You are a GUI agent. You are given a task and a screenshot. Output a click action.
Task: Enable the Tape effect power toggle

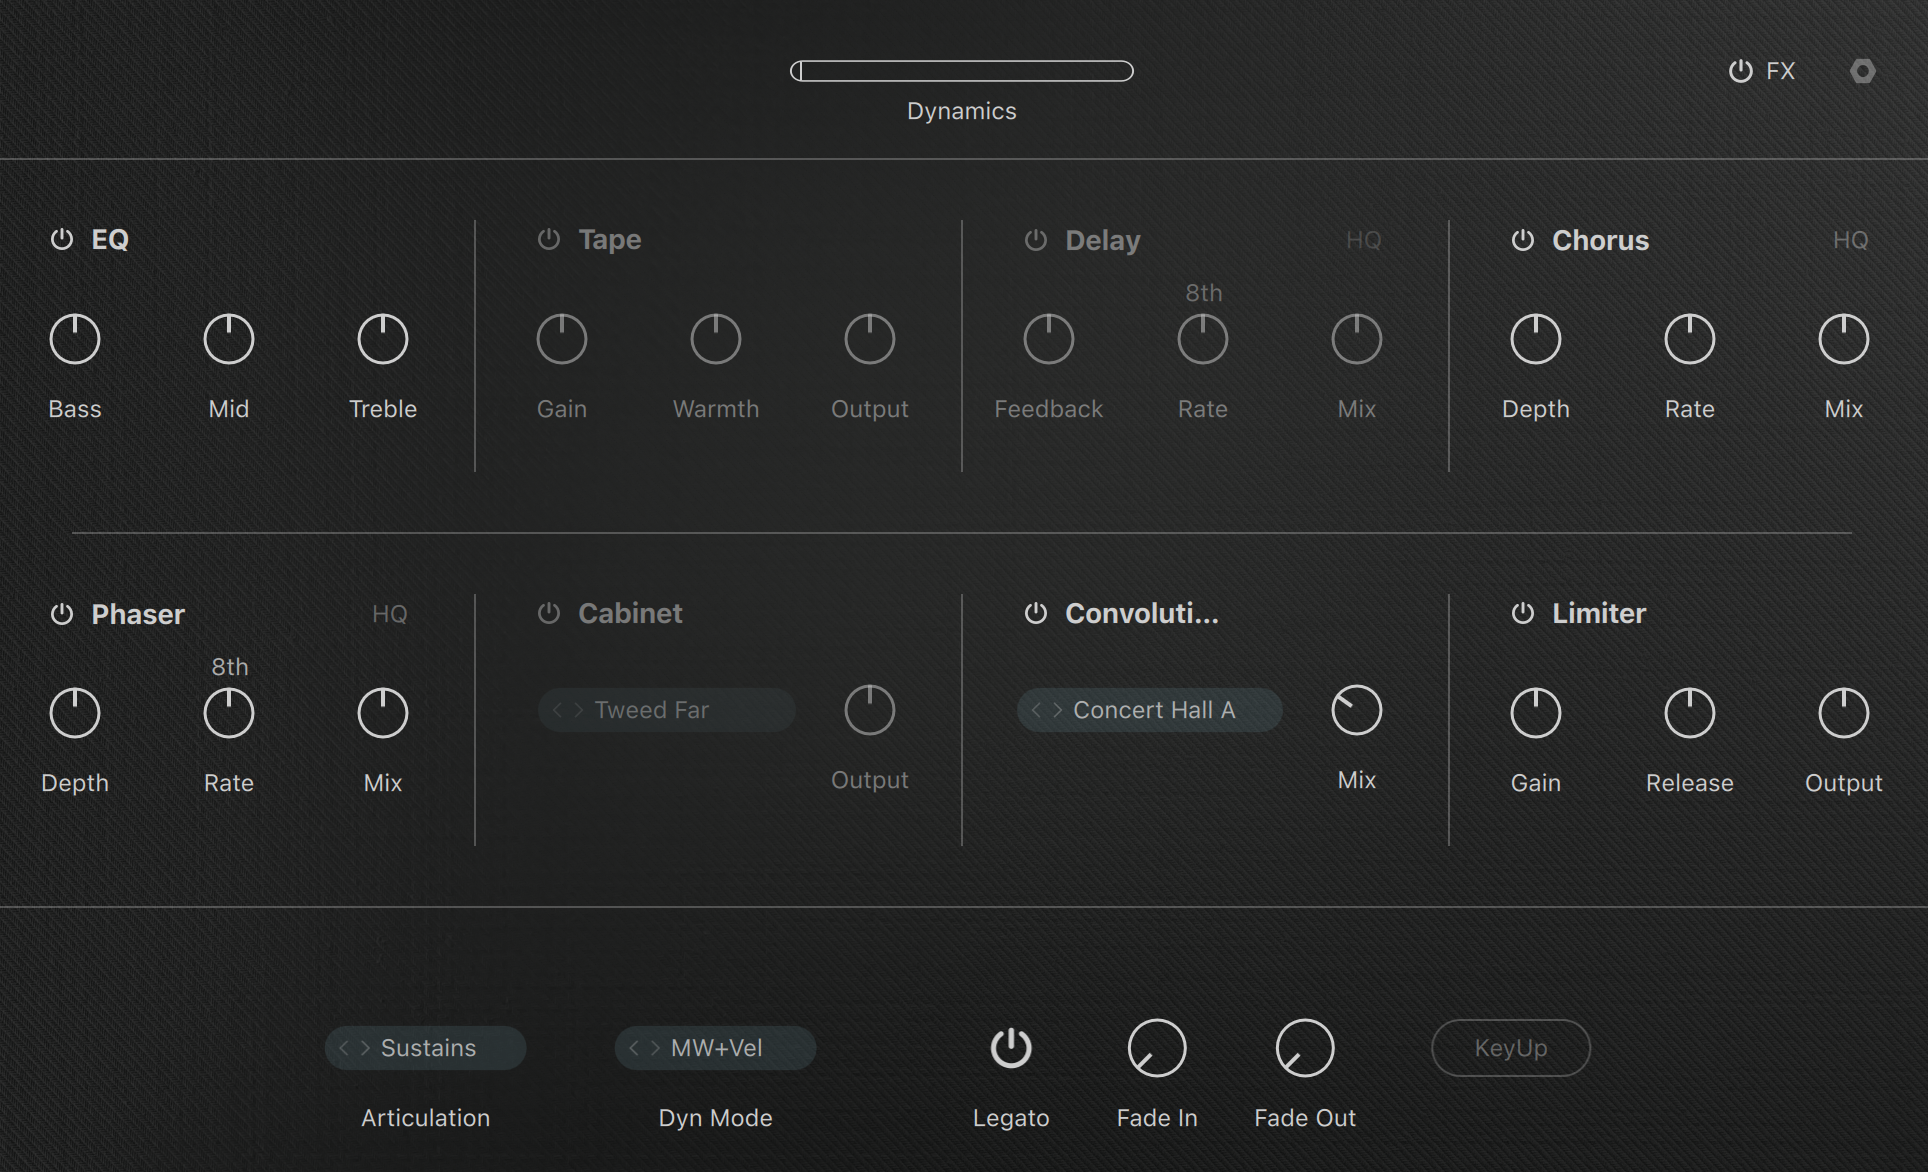coord(549,239)
